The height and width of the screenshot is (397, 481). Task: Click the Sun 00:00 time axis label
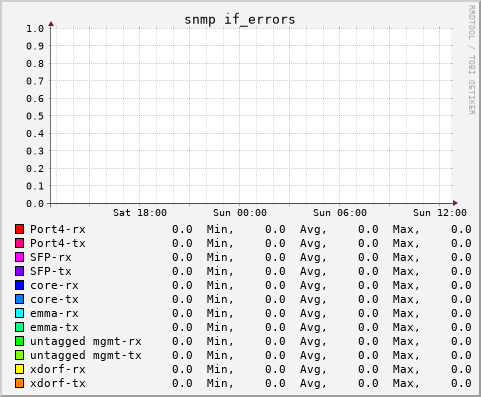(x=240, y=213)
